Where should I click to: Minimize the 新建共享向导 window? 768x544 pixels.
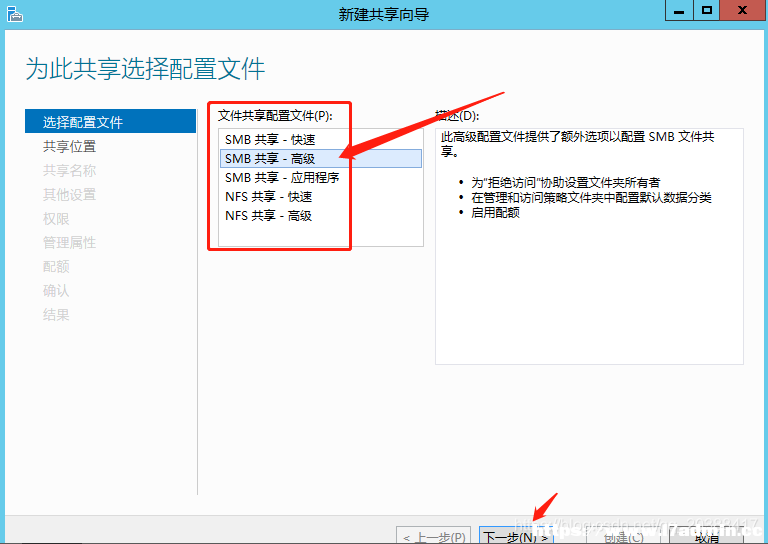679,10
